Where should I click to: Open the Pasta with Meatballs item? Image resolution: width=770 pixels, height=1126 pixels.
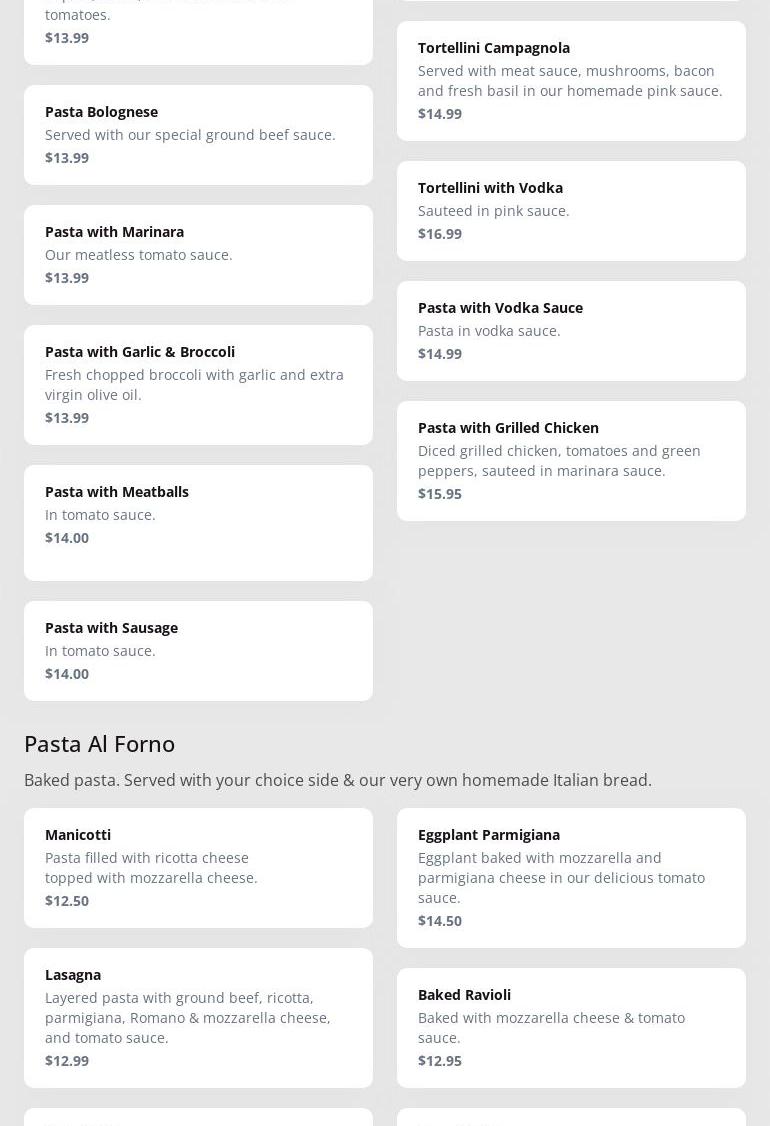pyautogui.click(x=117, y=492)
